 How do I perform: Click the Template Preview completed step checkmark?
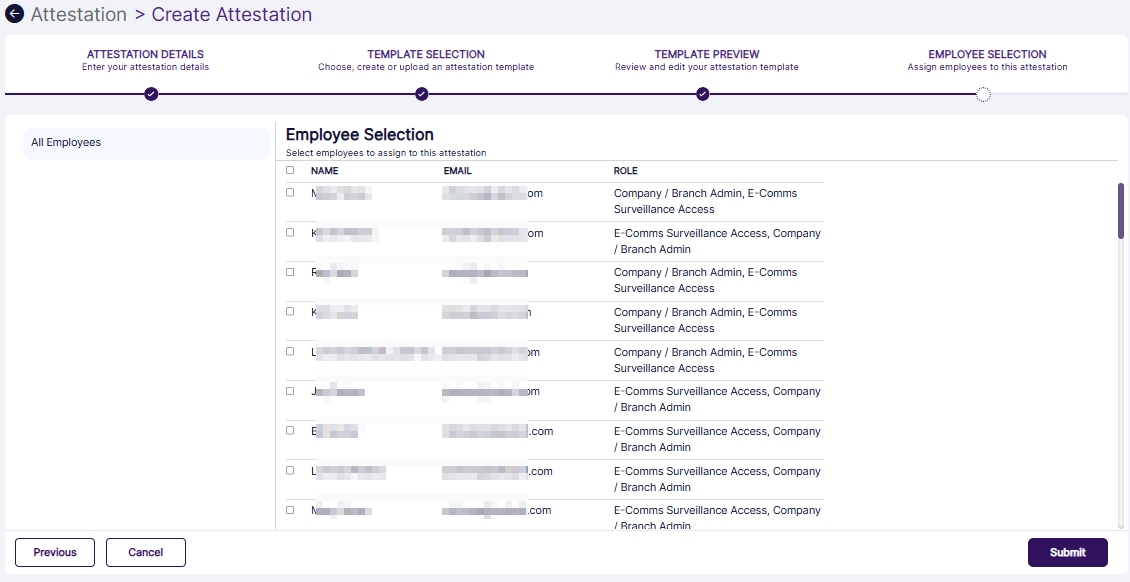[x=702, y=95]
